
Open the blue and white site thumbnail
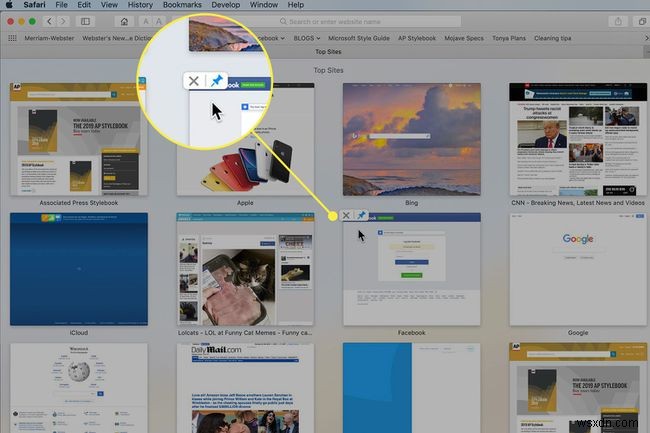[x=412, y=388]
